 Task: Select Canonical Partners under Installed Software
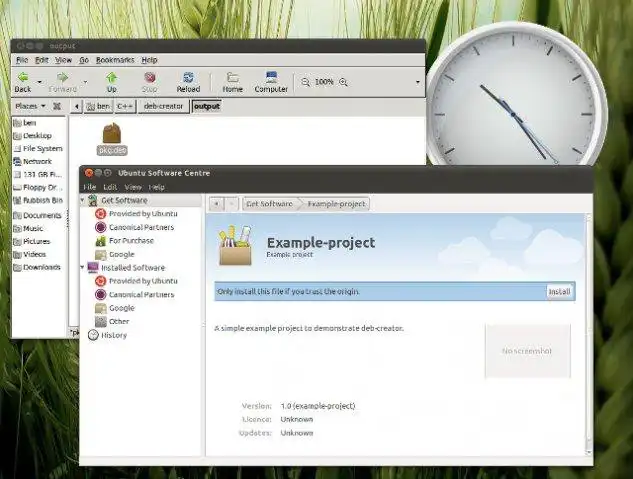(x=134, y=295)
